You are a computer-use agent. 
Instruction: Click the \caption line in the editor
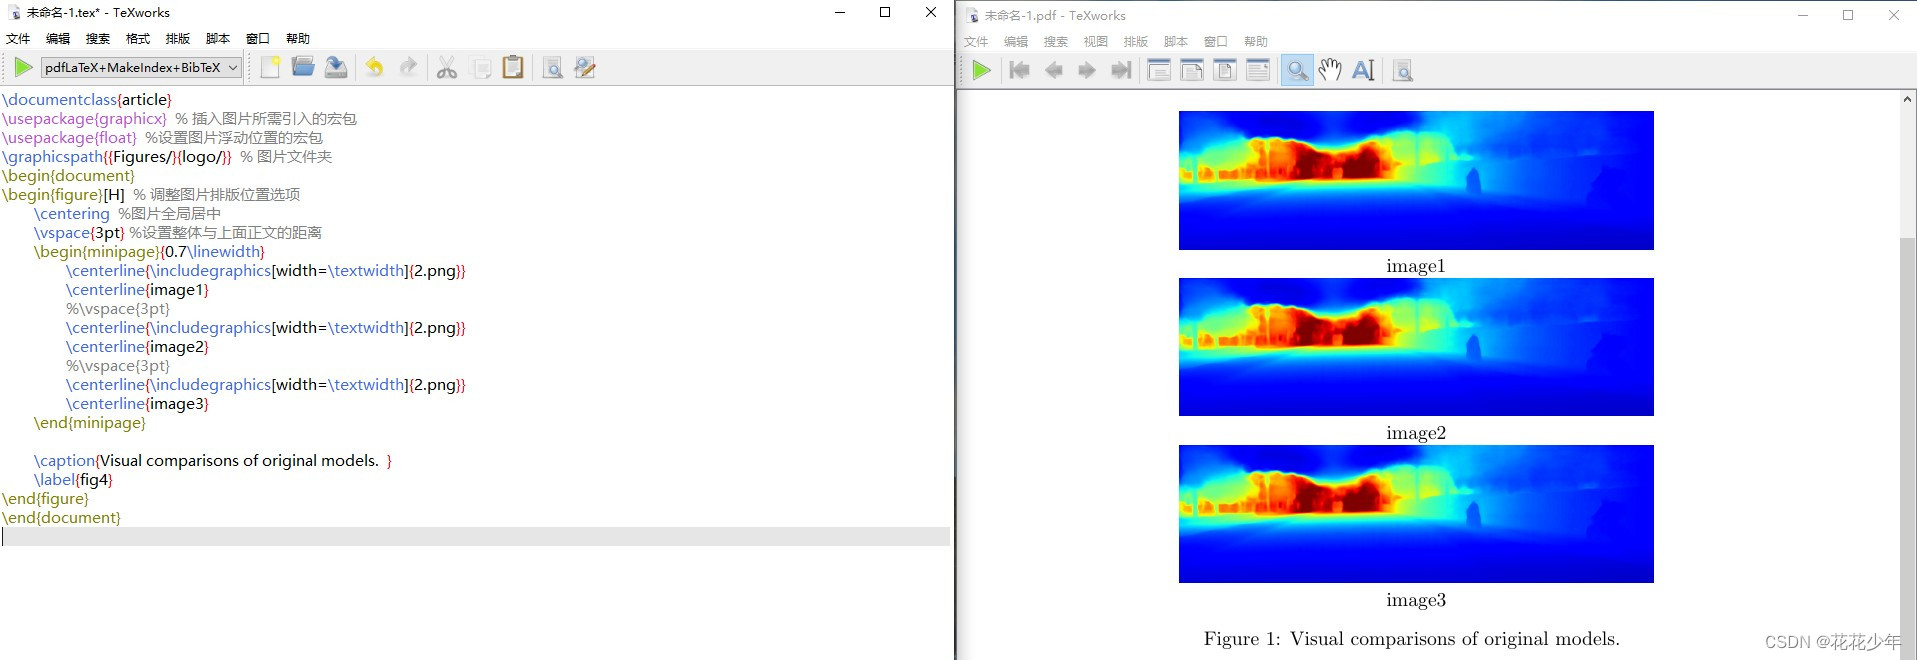(x=213, y=461)
